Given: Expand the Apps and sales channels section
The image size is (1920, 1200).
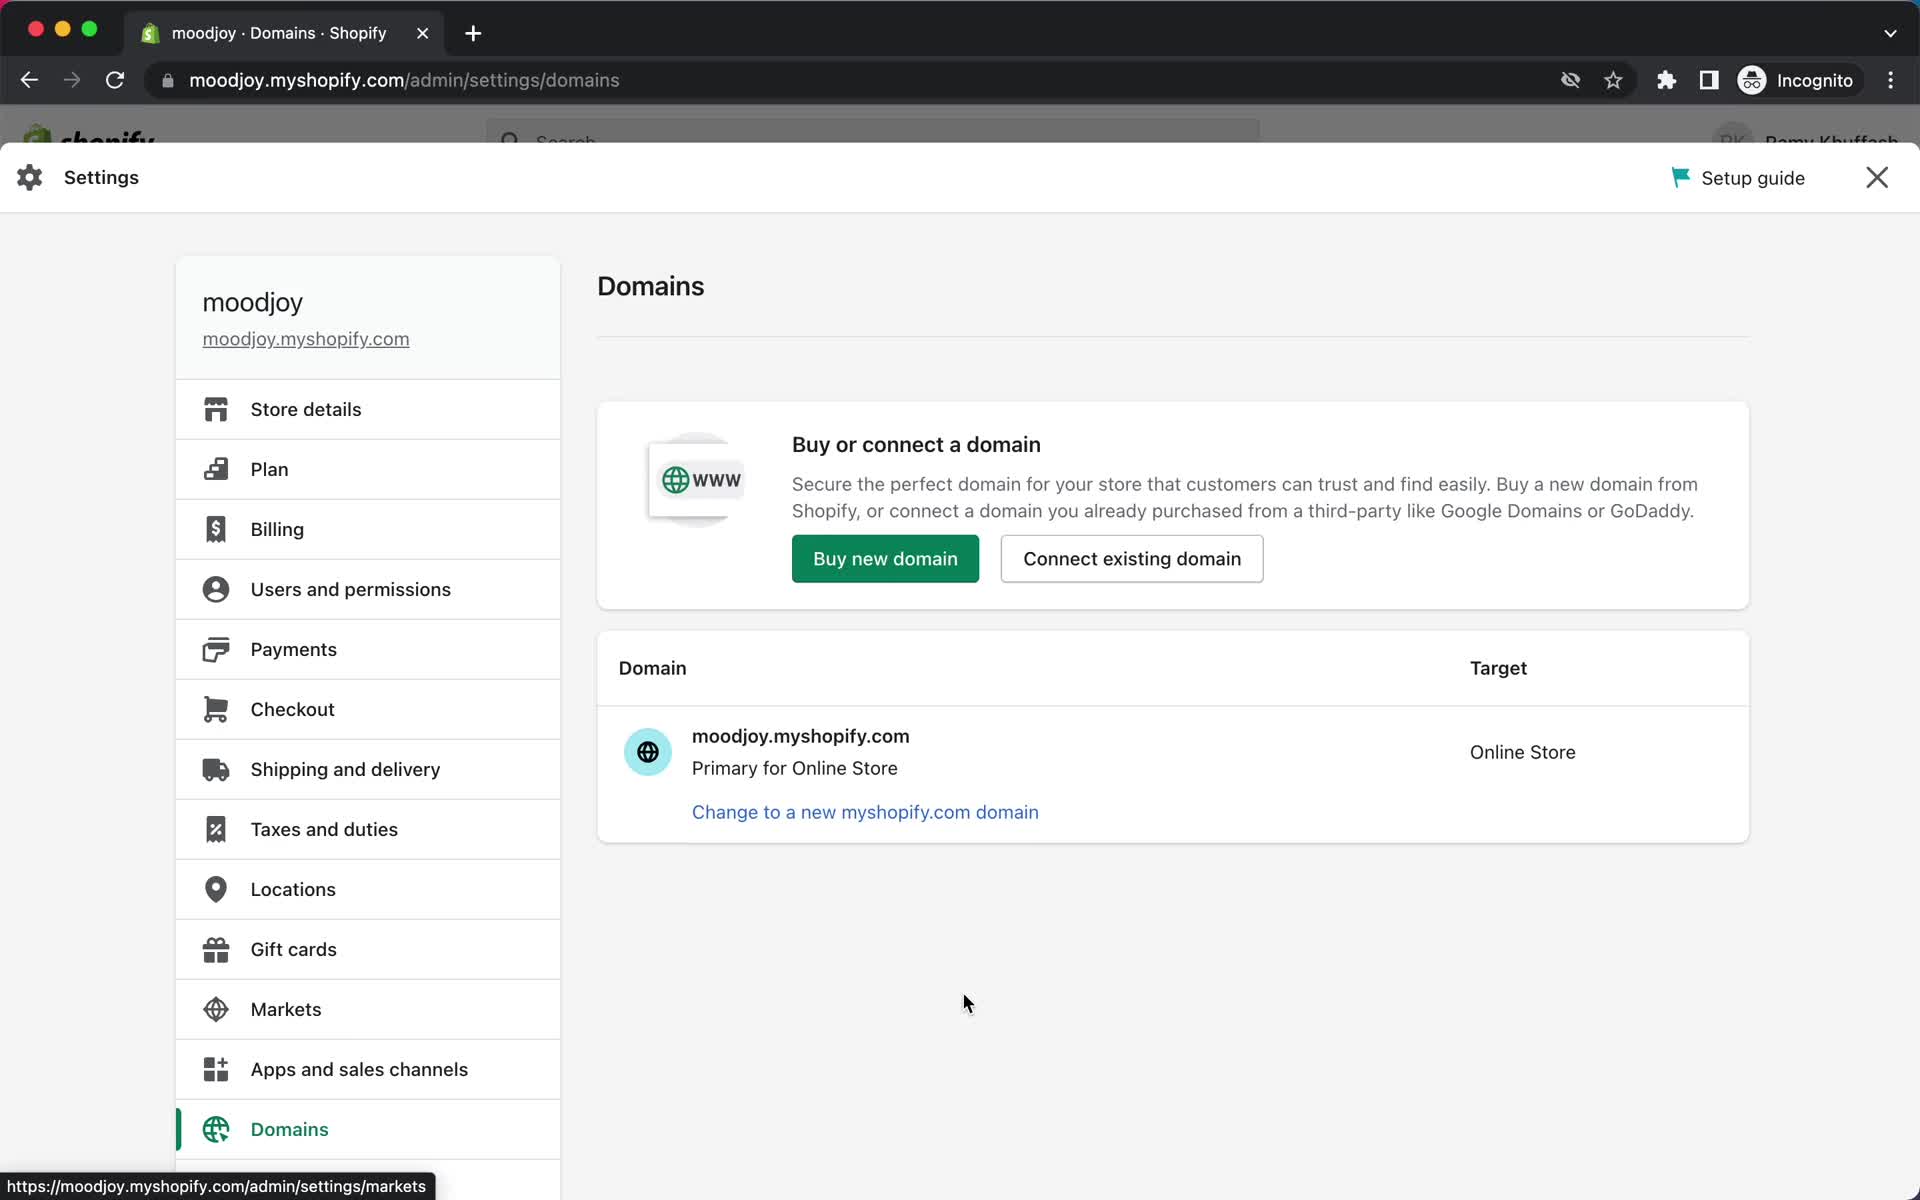Looking at the screenshot, I should pos(359,1069).
